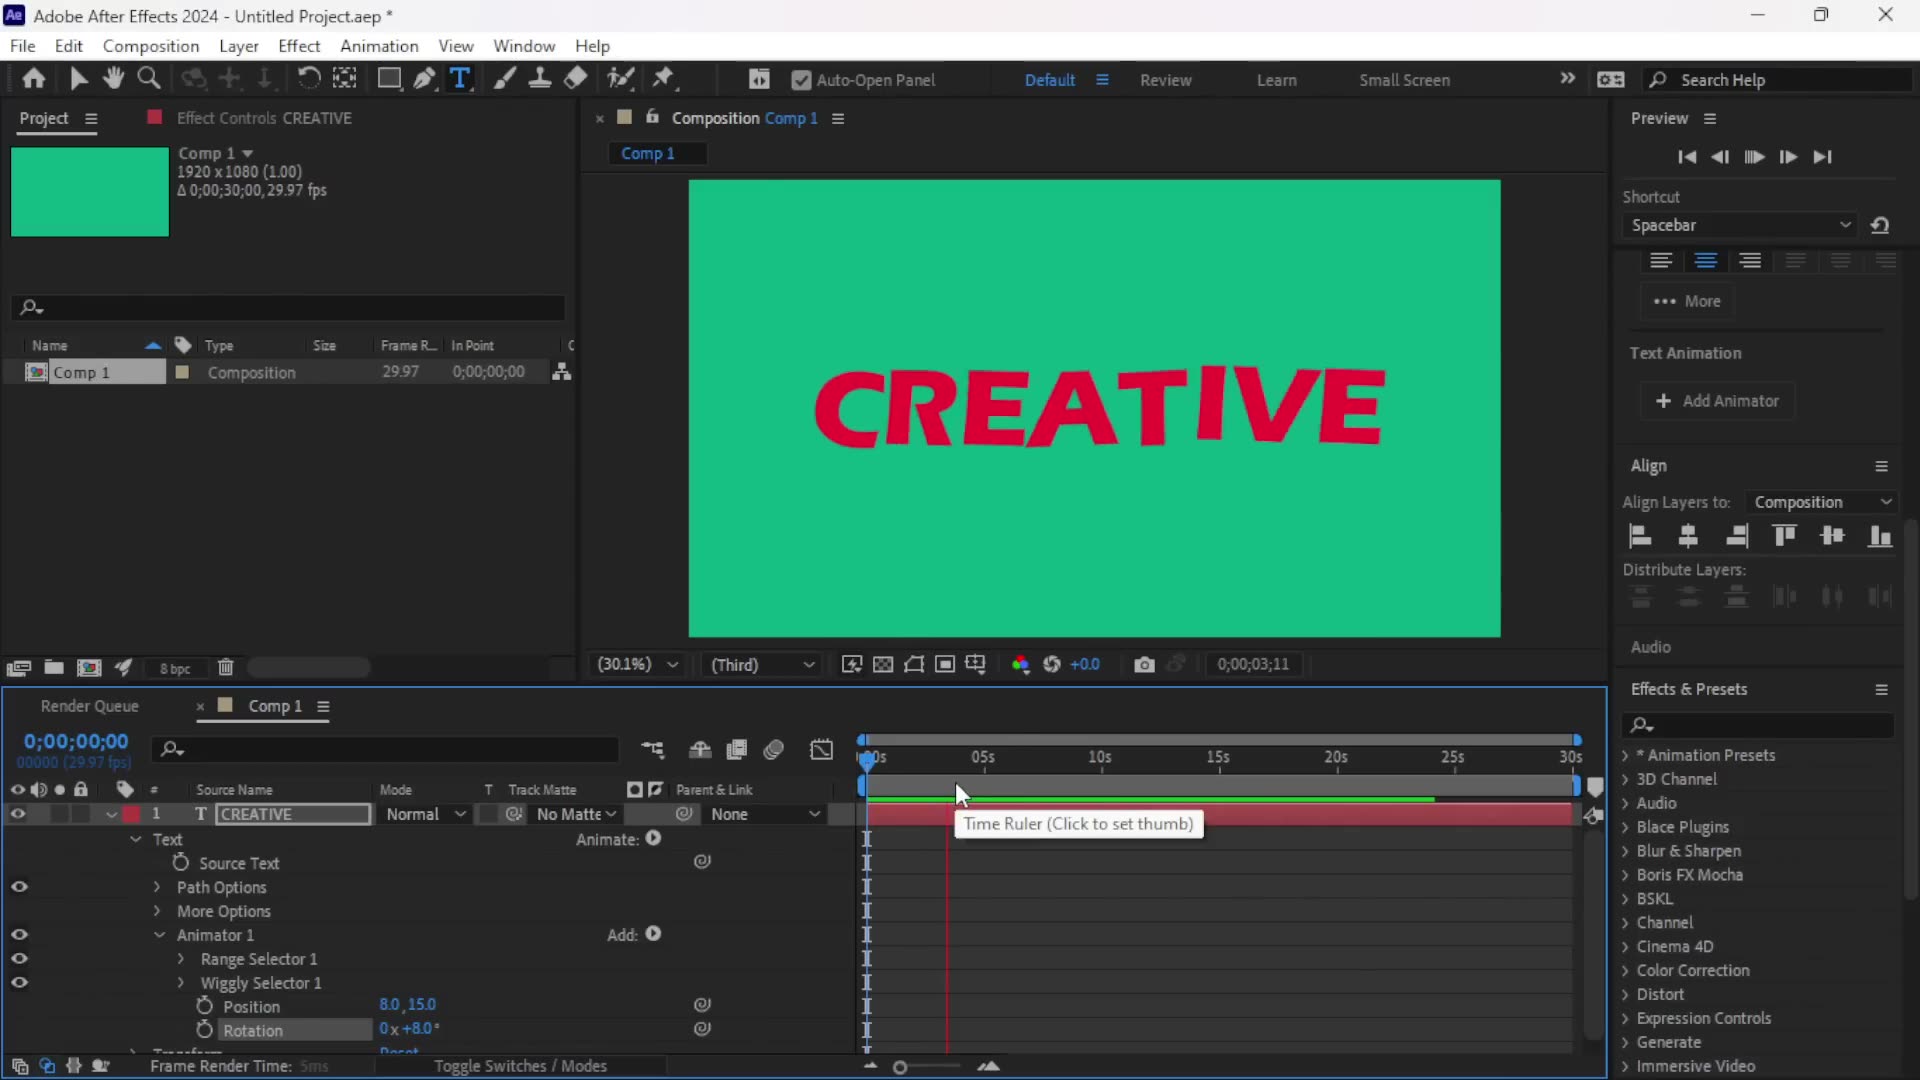Select the Horizontal Type tool
The image size is (1920, 1080).
tap(460, 79)
